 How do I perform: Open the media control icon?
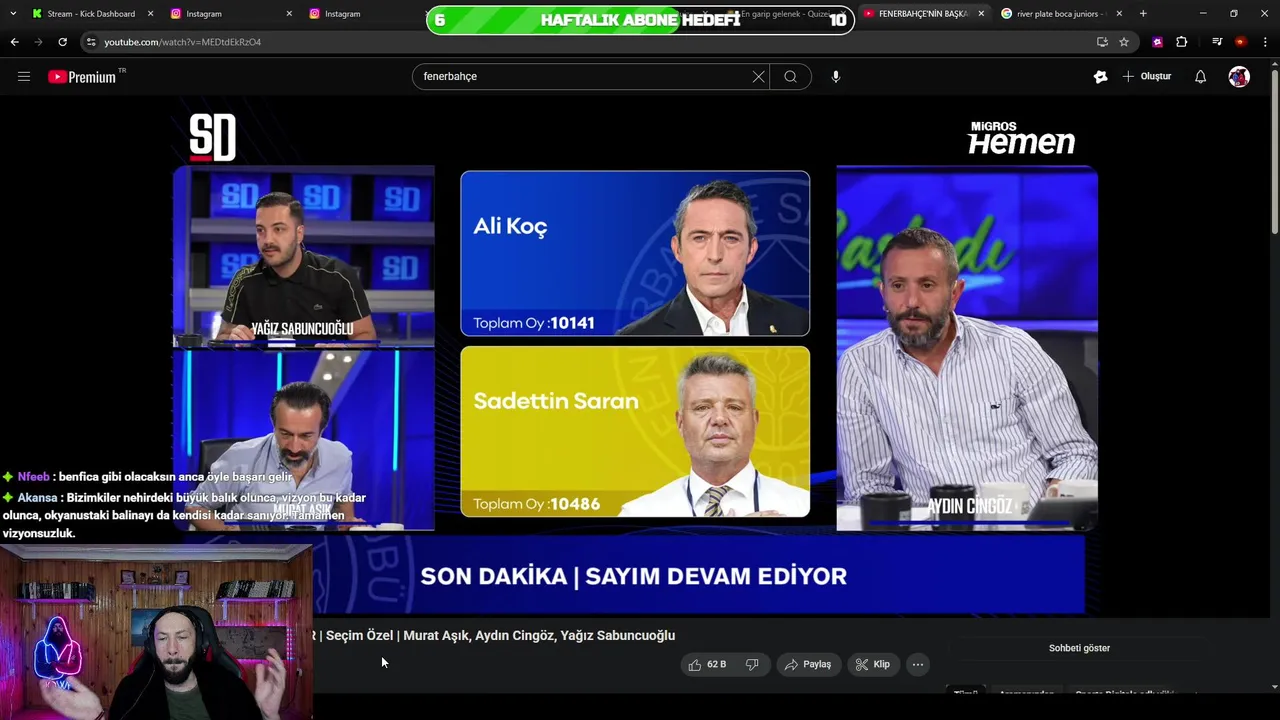tap(1217, 42)
